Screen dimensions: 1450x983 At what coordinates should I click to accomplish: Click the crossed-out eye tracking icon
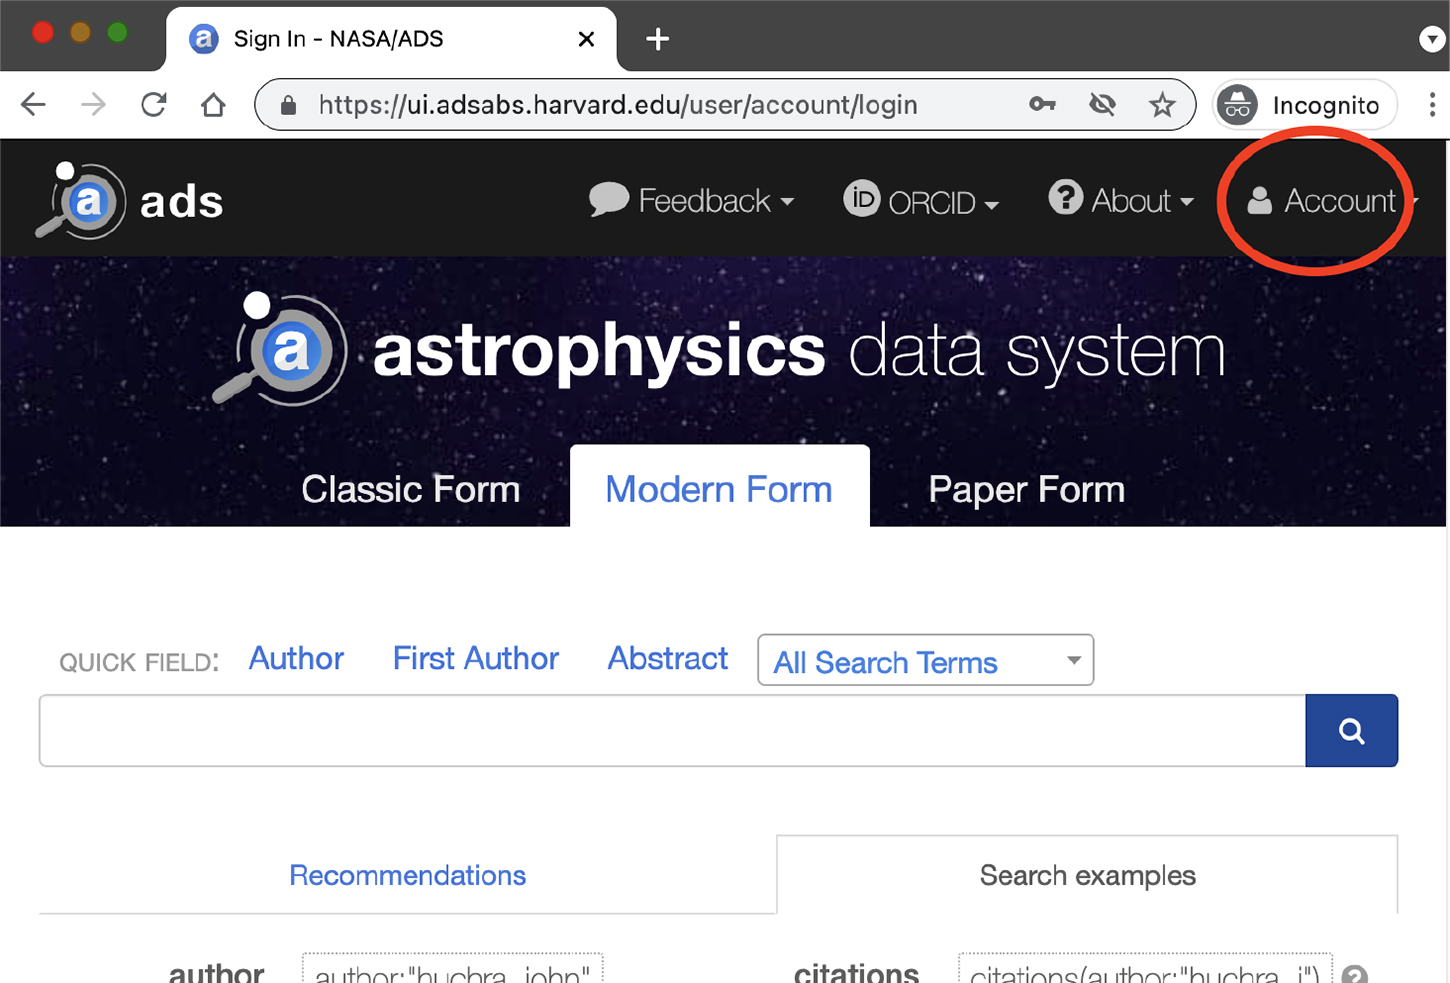click(x=1102, y=104)
